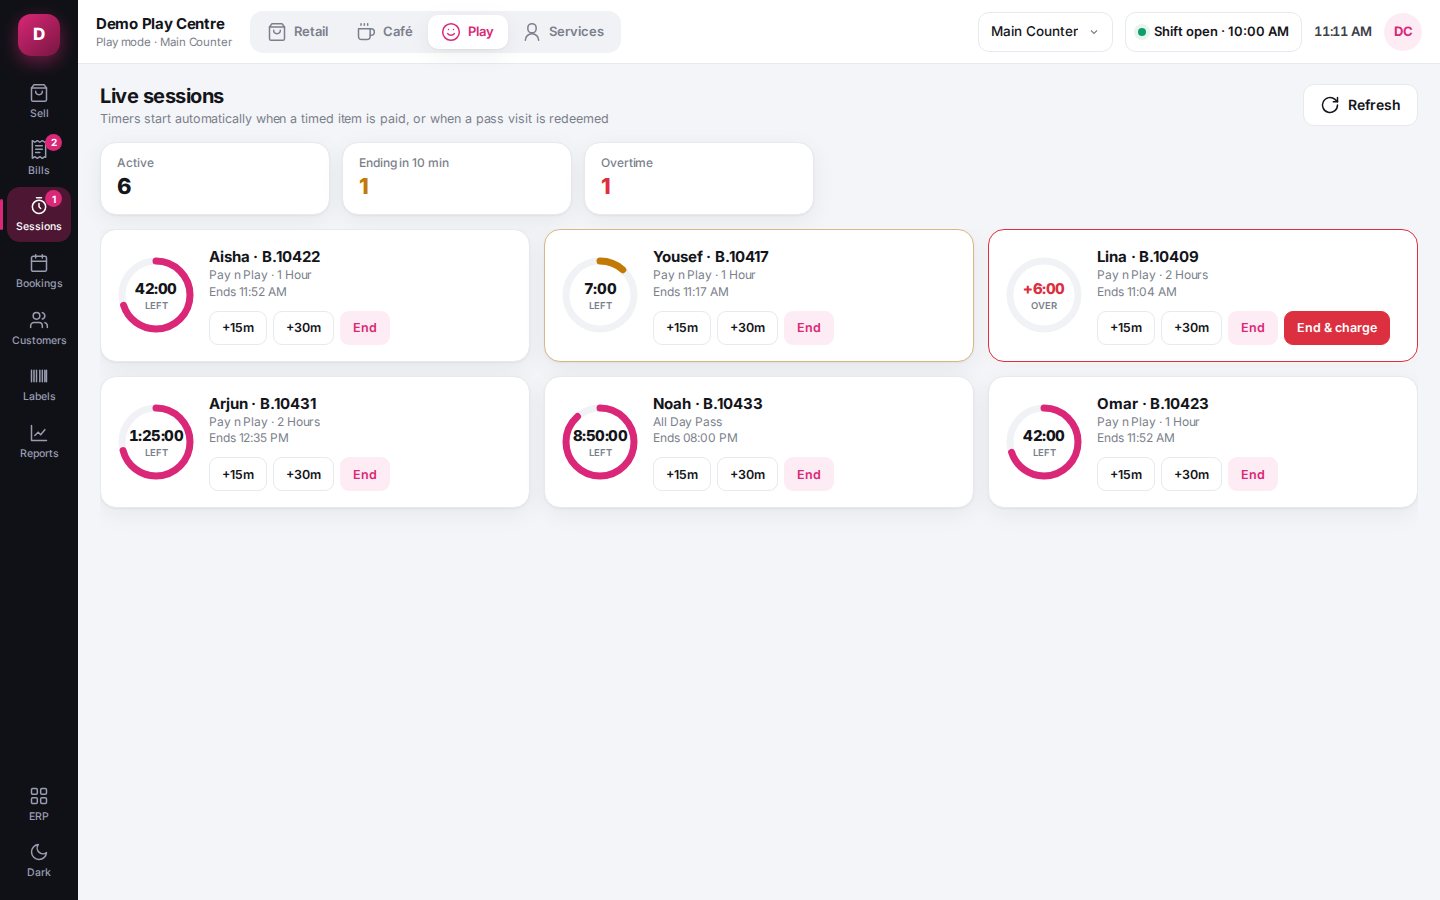Add 30 minutes to Noah's session

click(748, 475)
